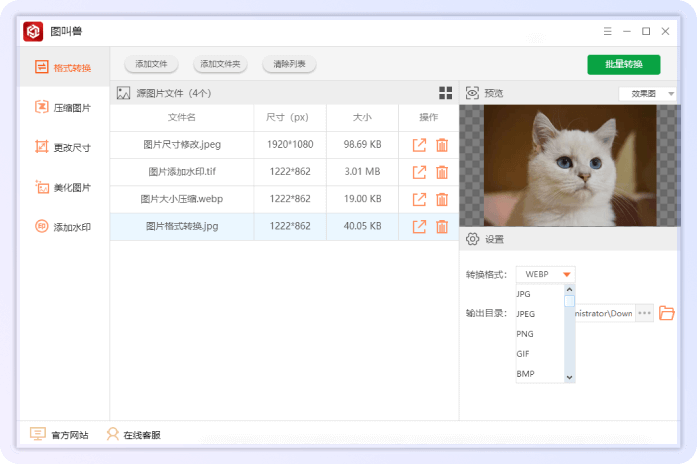Screen dimensions: 697x464
Task: Click the output directory path field
Action: 605,313
